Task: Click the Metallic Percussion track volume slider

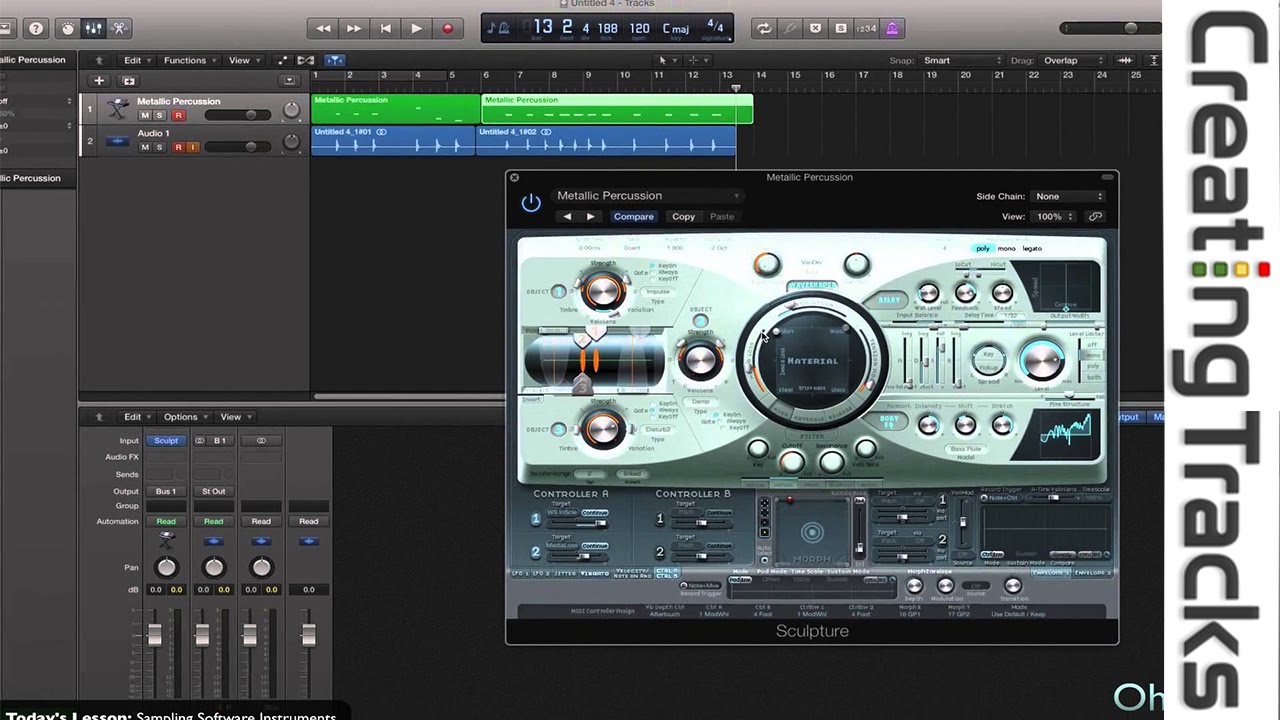Action: click(238, 116)
